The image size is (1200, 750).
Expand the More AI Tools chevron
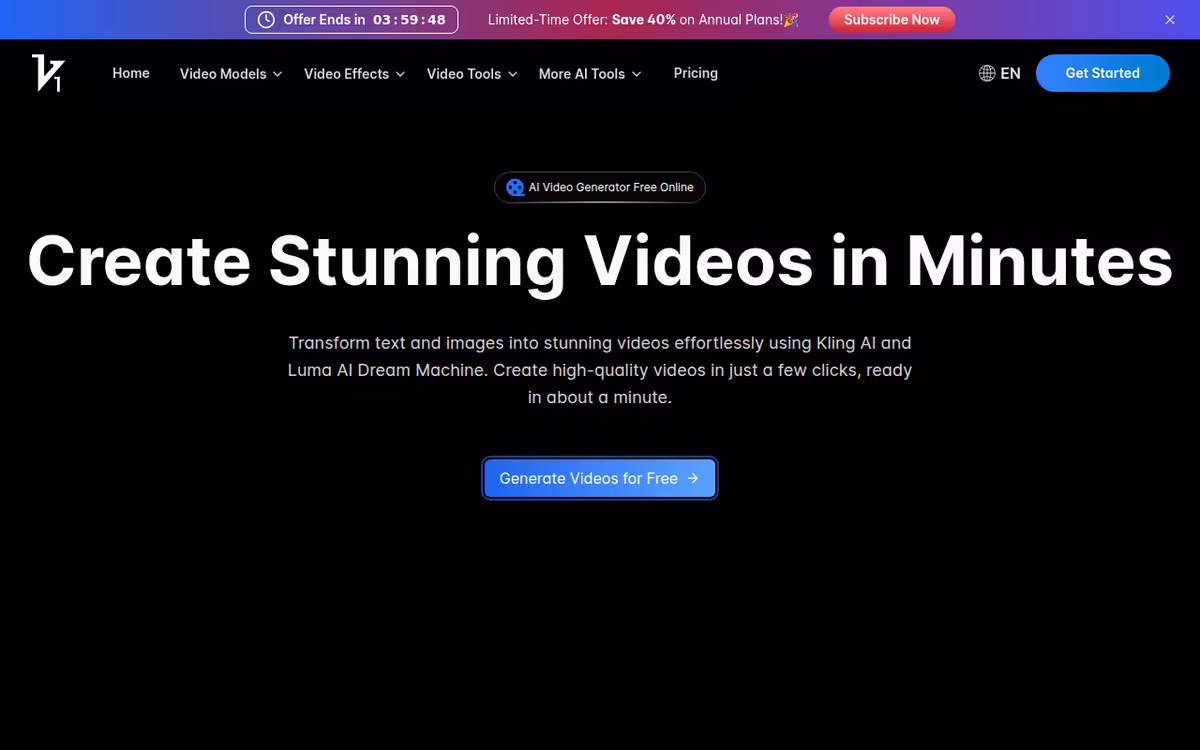pyautogui.click(x=636, y=74)
